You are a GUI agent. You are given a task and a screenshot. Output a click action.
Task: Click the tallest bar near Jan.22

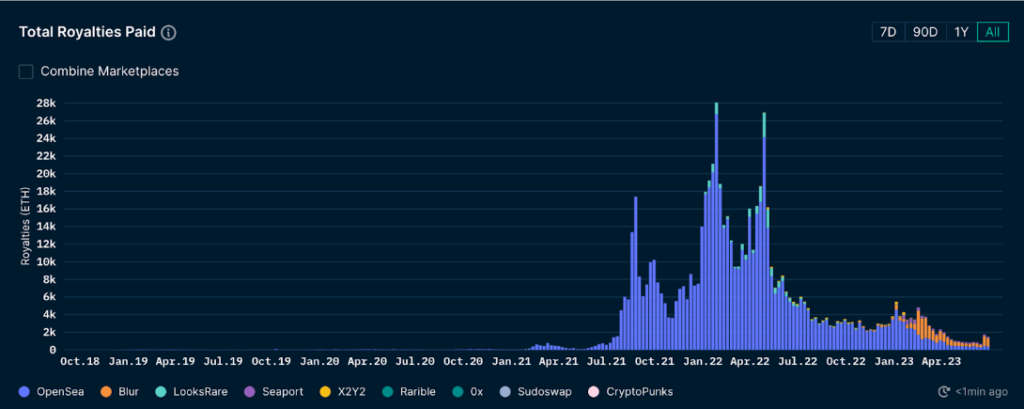point(716,230)
